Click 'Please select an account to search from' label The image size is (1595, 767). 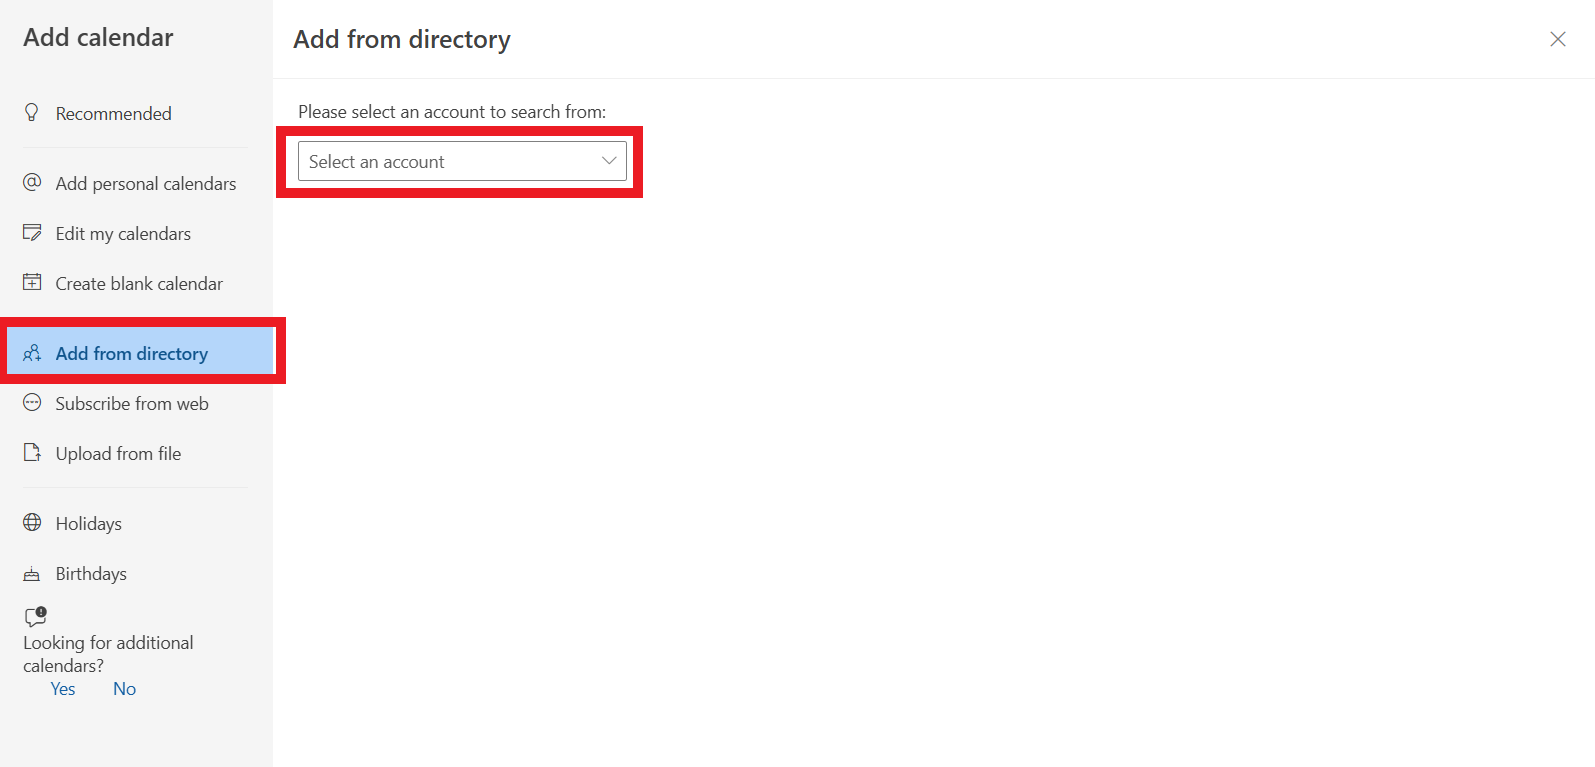[x=452, y=112]
